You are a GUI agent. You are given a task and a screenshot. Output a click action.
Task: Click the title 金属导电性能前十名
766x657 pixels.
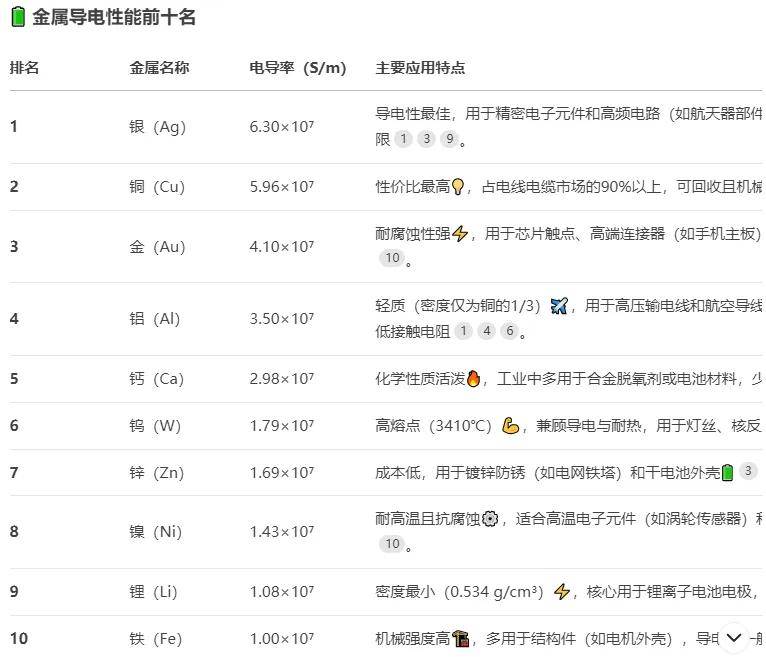pyautogui.click(x=114, y=17)
